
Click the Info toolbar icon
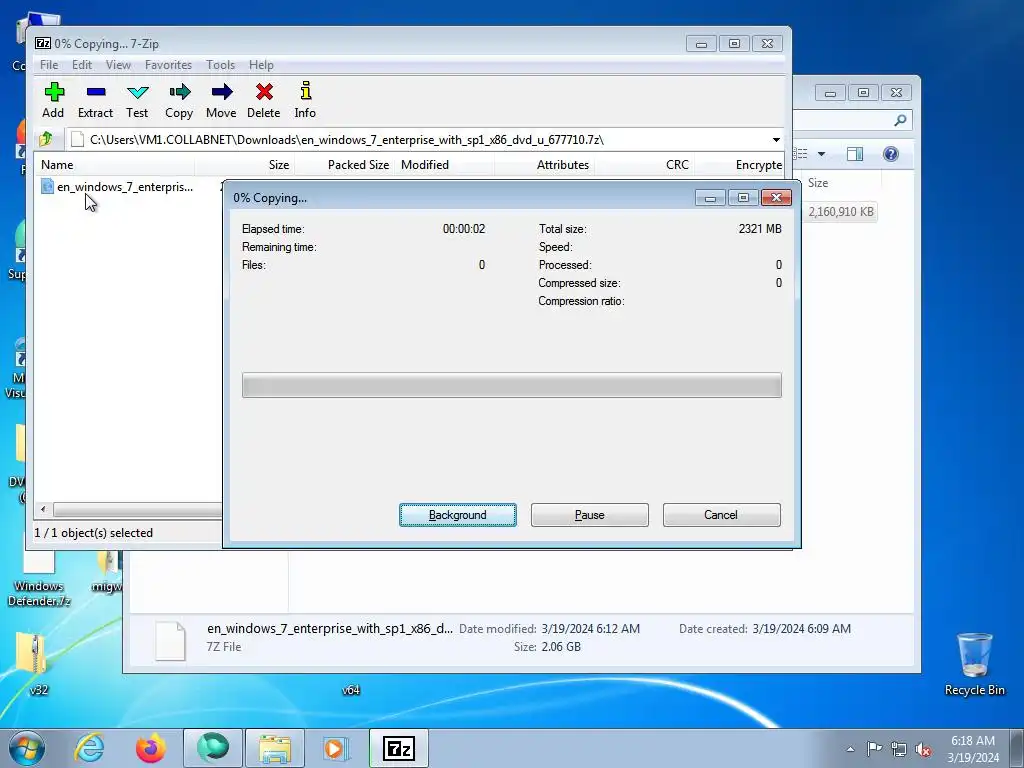coord(305,100)
